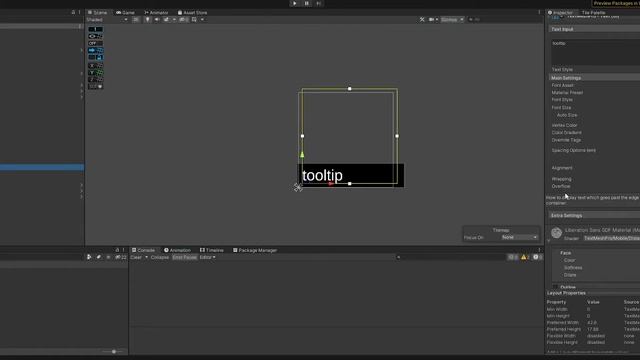The image size is (640, 360).
Task: Click left-middle rect handle
Action: click(302, 136)
